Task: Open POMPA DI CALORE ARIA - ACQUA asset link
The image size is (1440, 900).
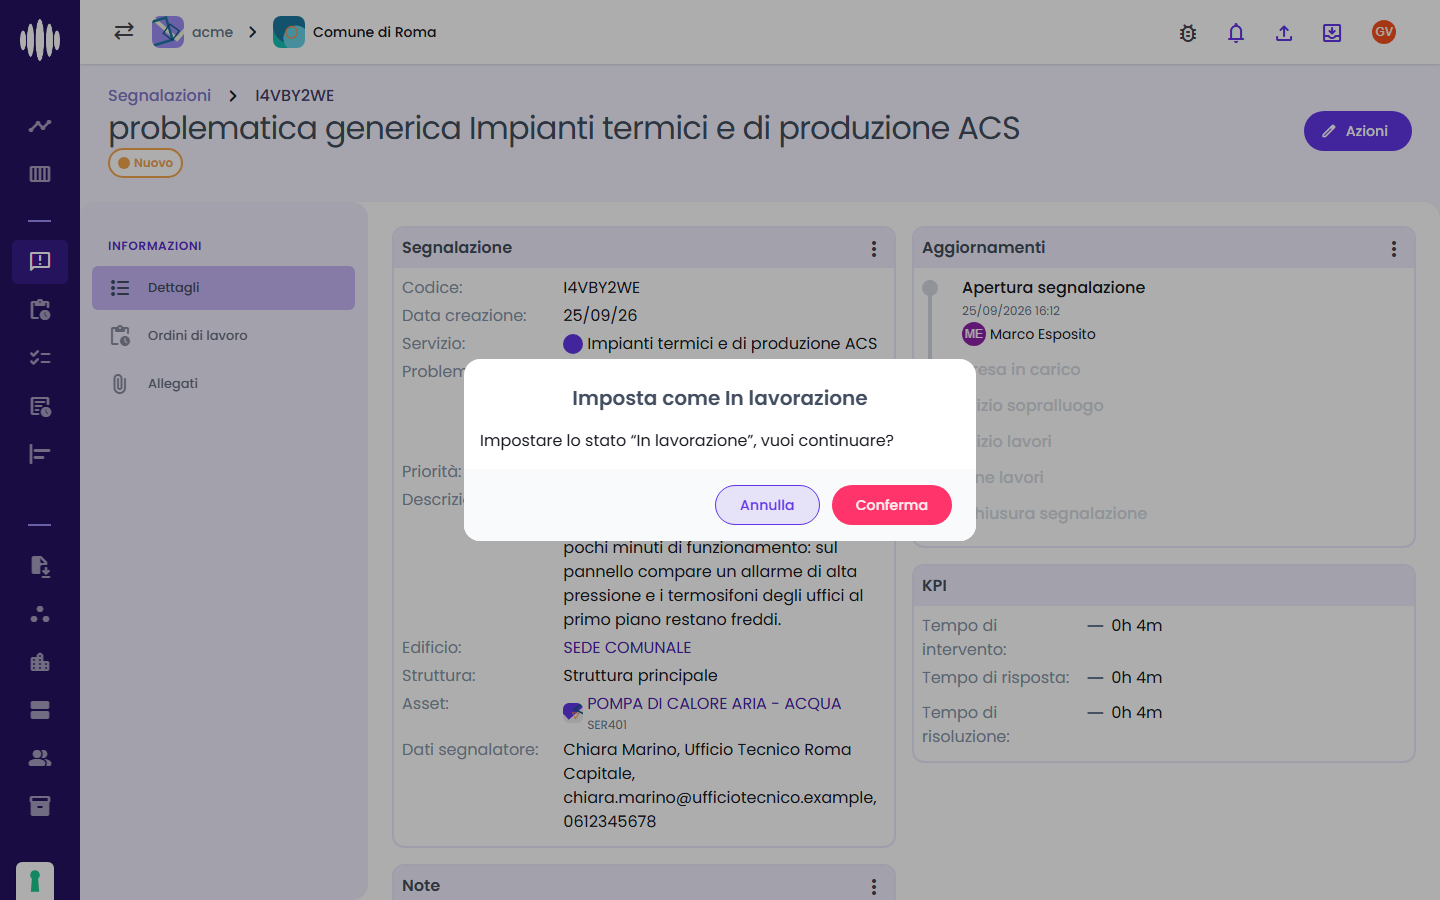Action: pyautogui.click(x=714, y=704)
